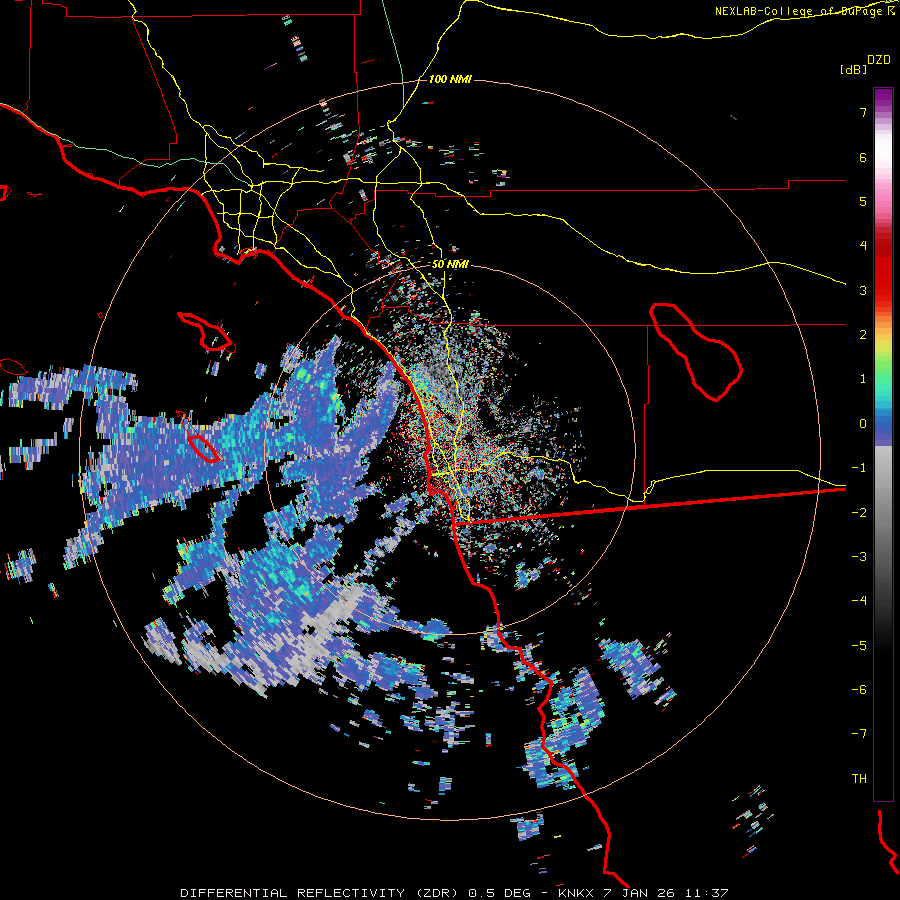900x900 pixels.
Task: Click the 7 value on the color scale
Action: click(863, 112)
